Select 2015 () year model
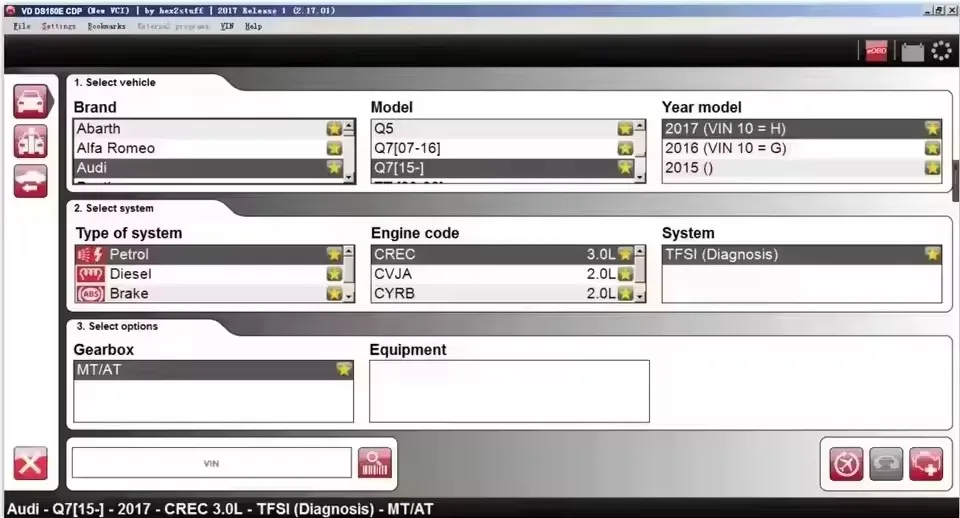960x518 pixels. click(802, 167)
